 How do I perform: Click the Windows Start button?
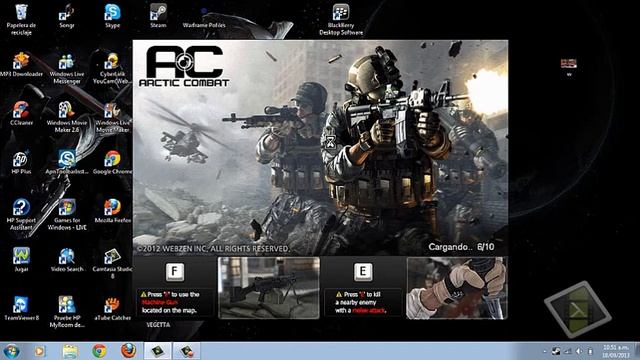point(11,351)
